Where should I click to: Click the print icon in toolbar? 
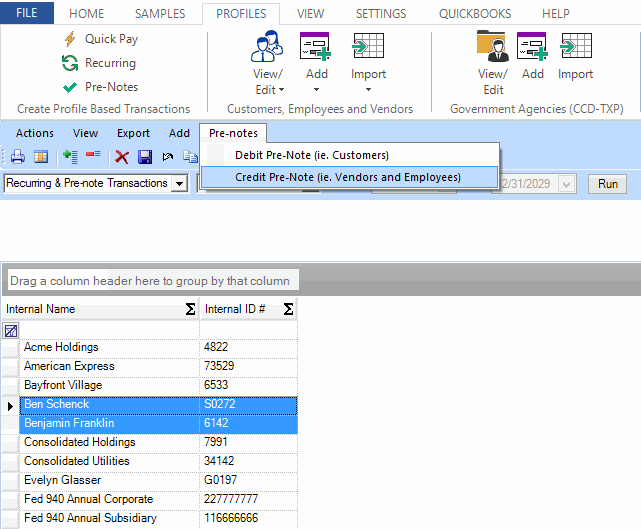[17, 157]
